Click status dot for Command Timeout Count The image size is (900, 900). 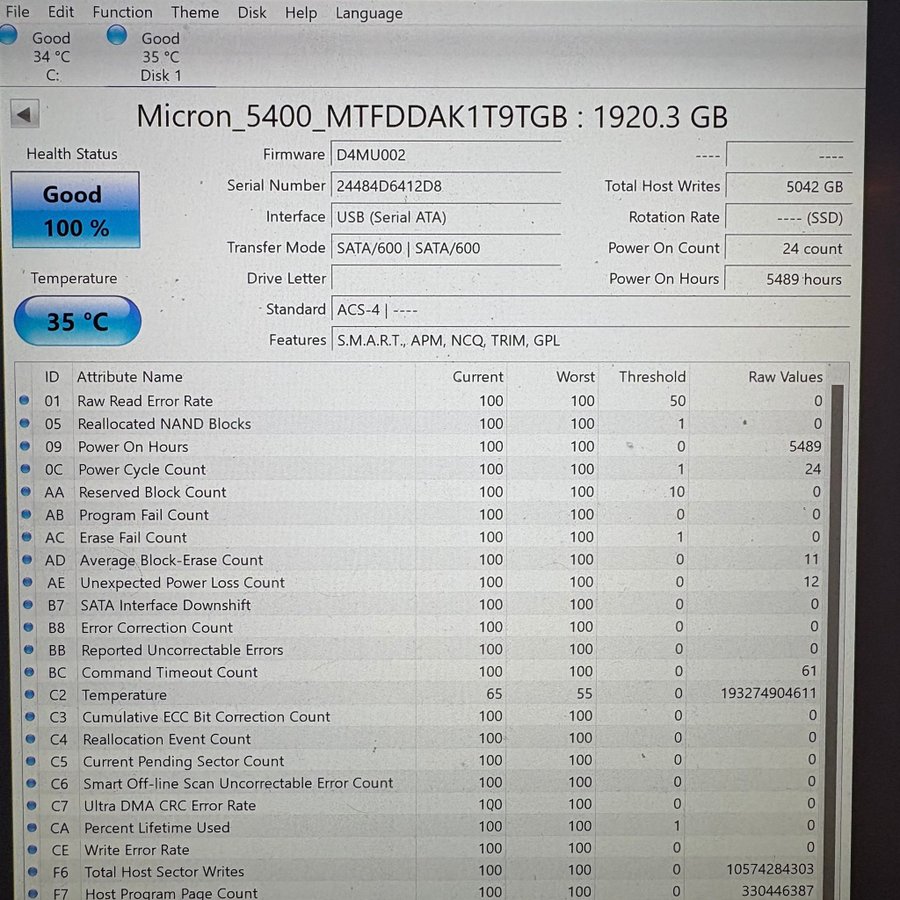[x=27, y=672]
